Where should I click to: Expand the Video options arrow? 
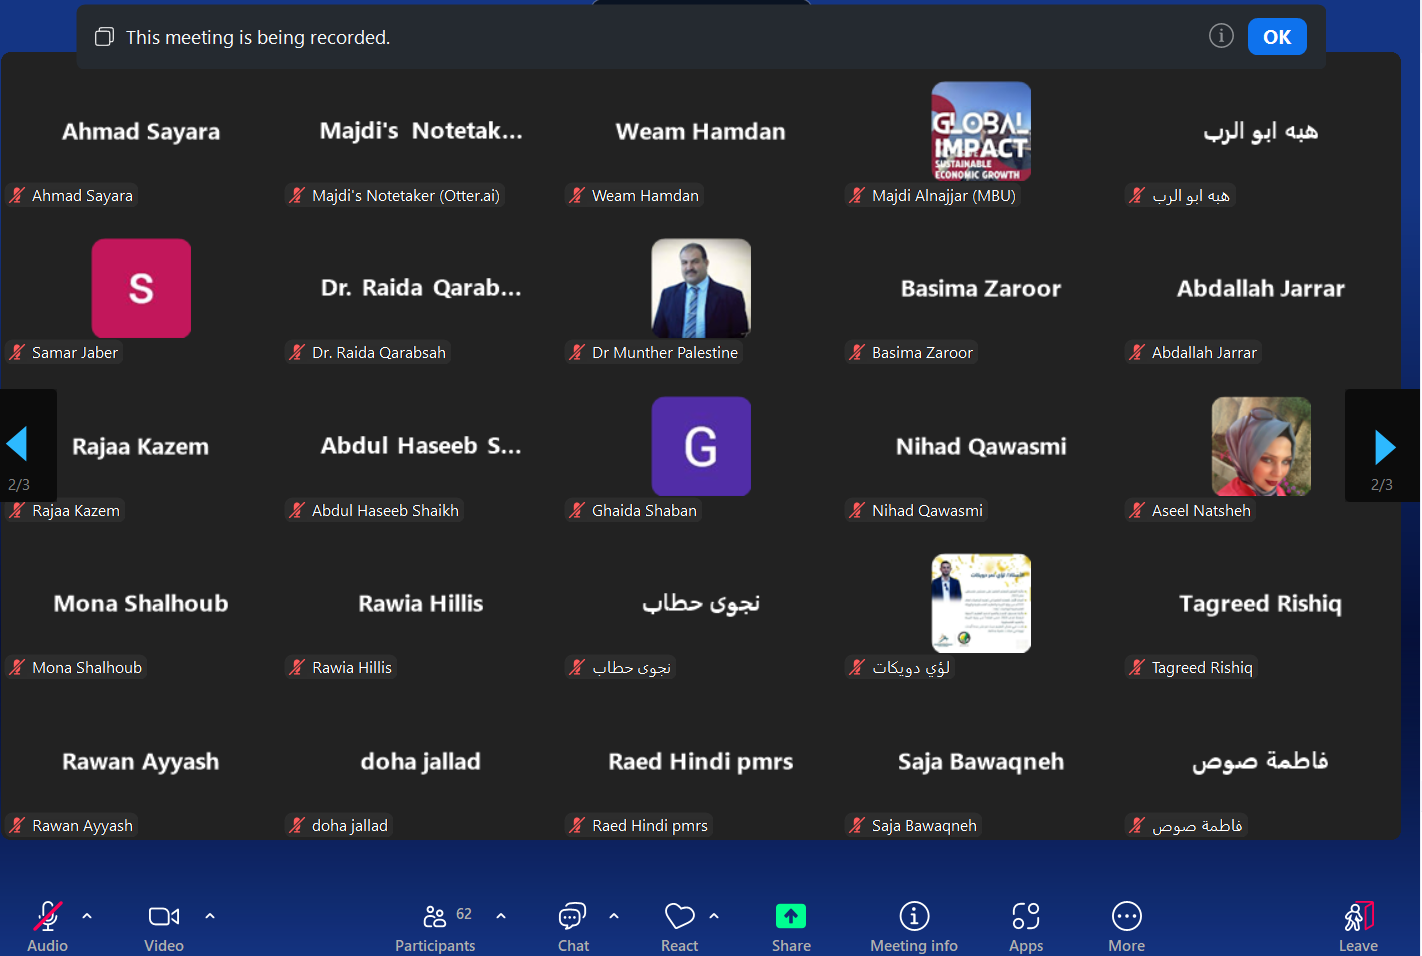pyautogui.click(x=210, y=915)
